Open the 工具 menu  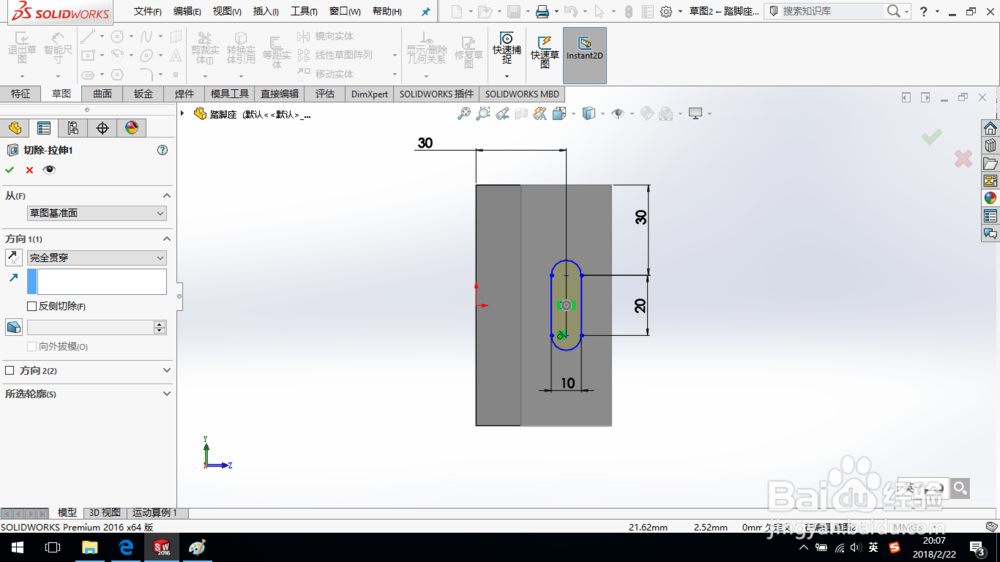(x=304, y=11)
